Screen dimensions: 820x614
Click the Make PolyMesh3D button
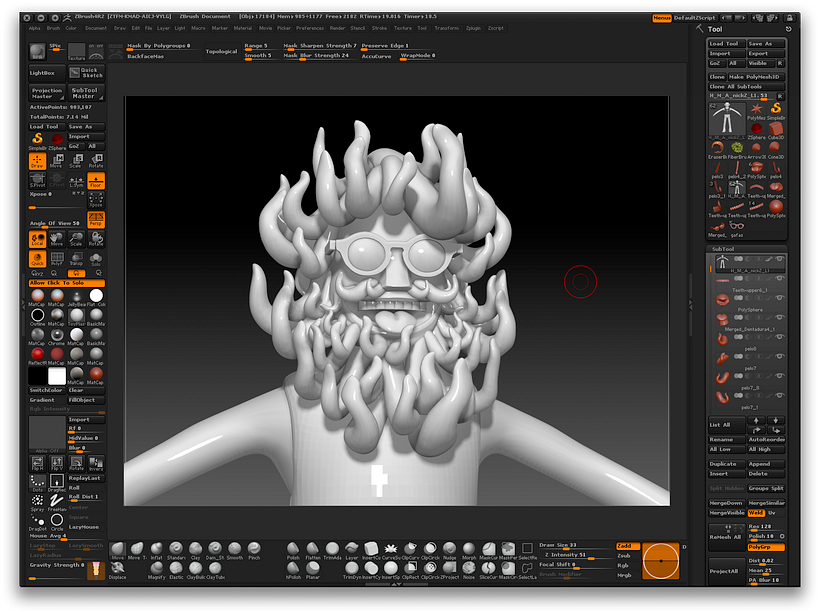756,77
